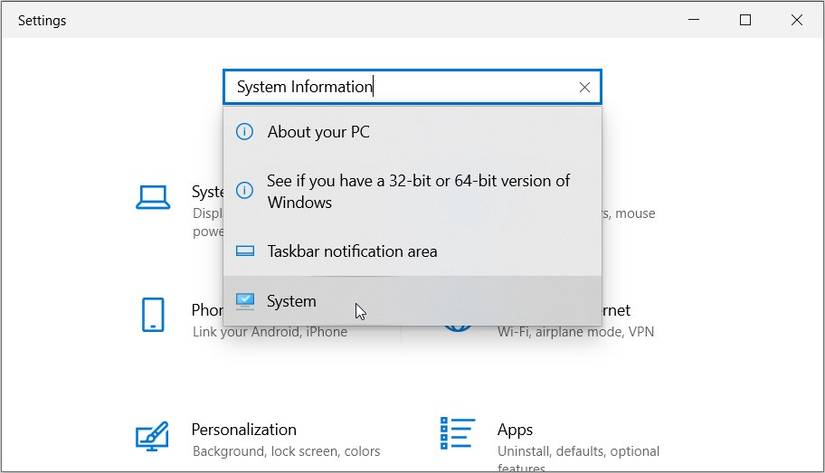Select the "About your PC" search suggestion

[318, 132]
